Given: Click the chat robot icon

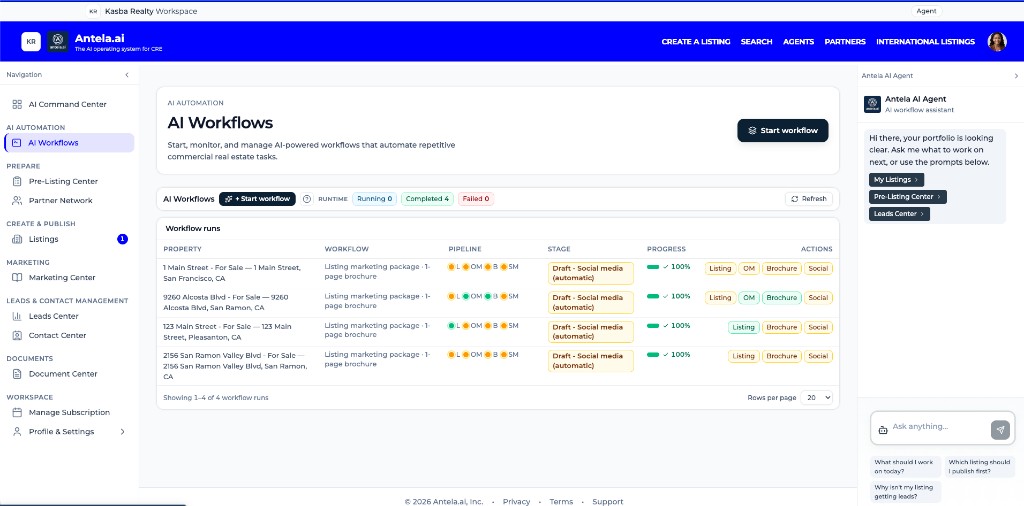Looking at the screenshot, I should click(x=883, y=430).
